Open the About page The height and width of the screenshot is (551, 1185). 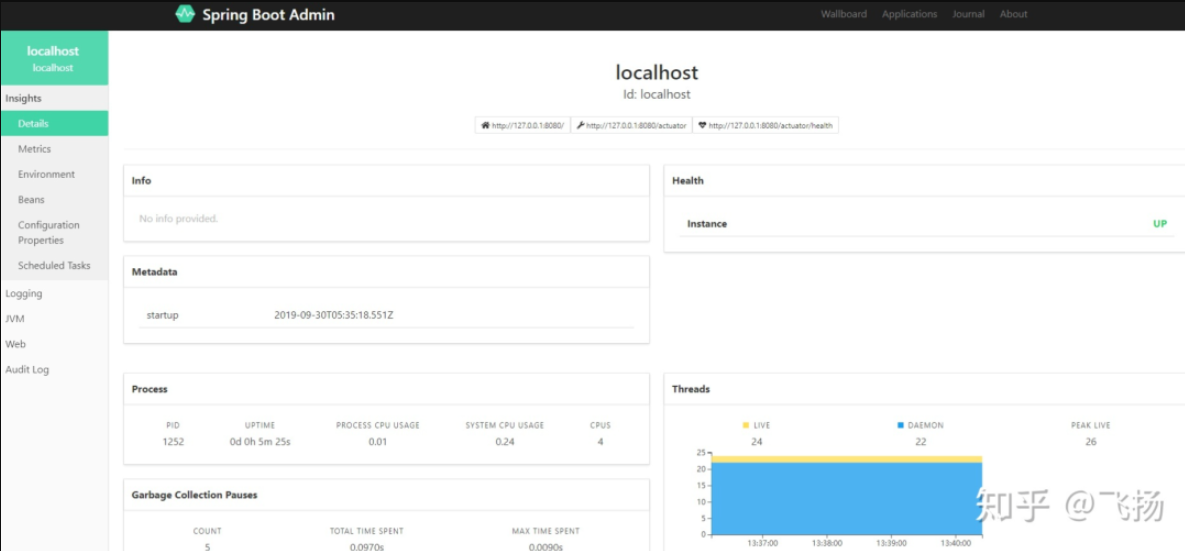(x=1013, y=14)
